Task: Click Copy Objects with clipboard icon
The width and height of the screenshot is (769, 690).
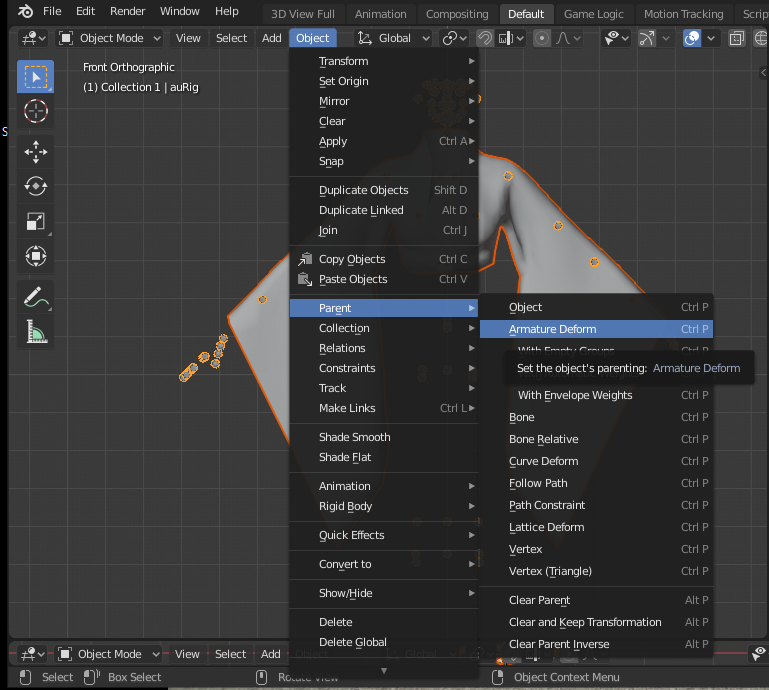Action: [x=384, y=259]
